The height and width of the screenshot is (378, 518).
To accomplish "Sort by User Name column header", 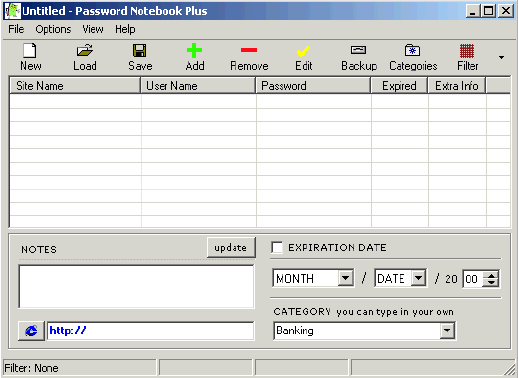I will pyautogui.click(x=198, y=86).
